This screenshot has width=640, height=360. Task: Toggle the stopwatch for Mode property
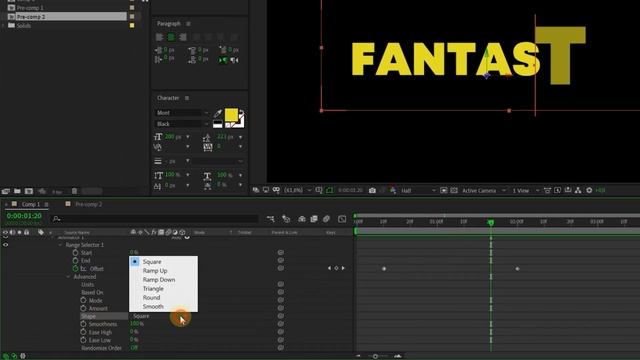coord(83,300)
